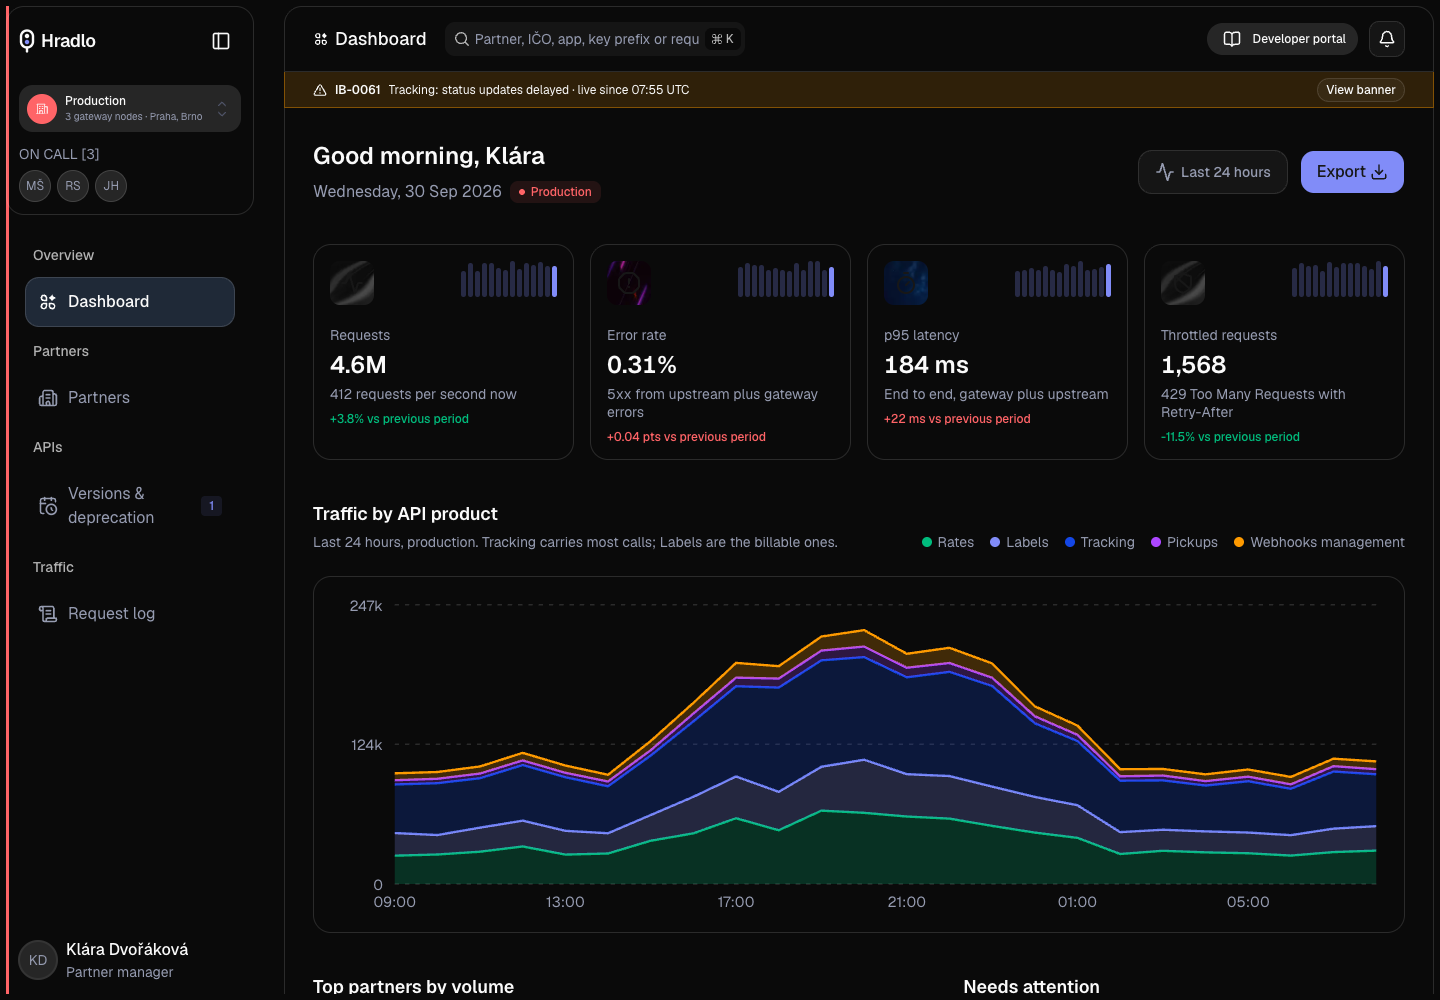
Task: Go to Partners in the sidebar
Action: click(130, 398)
